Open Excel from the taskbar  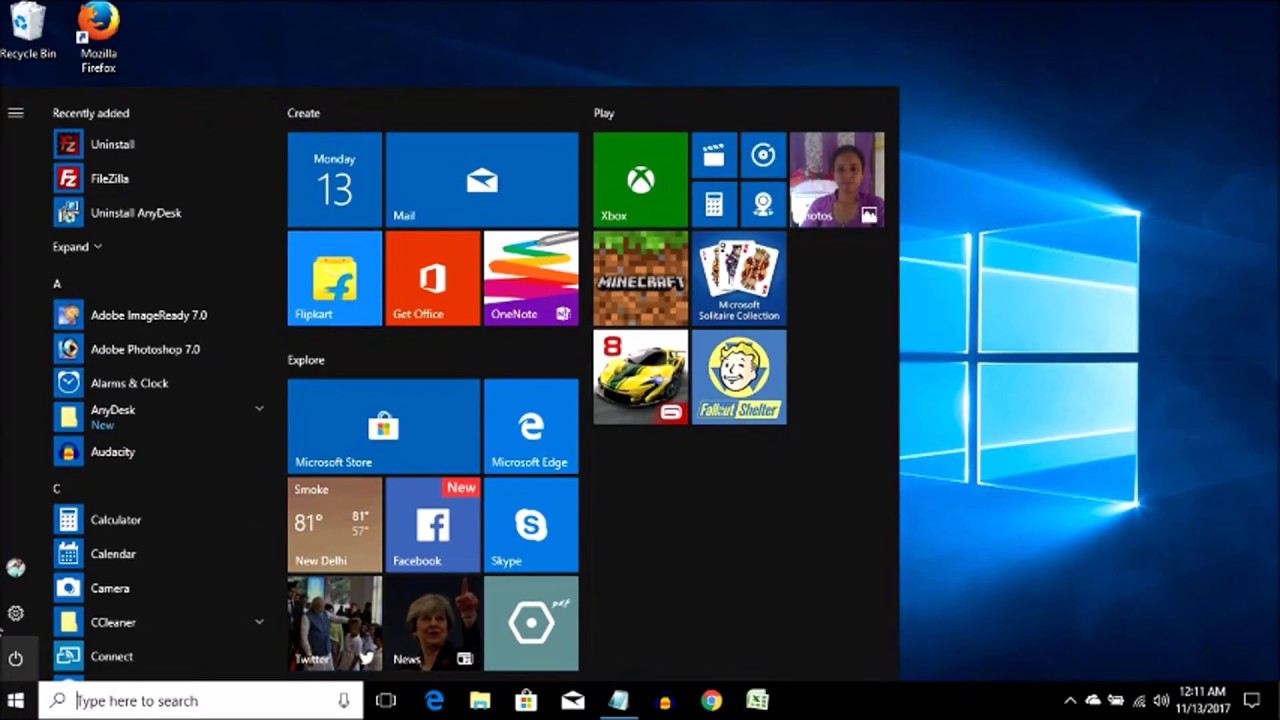click(x=758, y=701)
